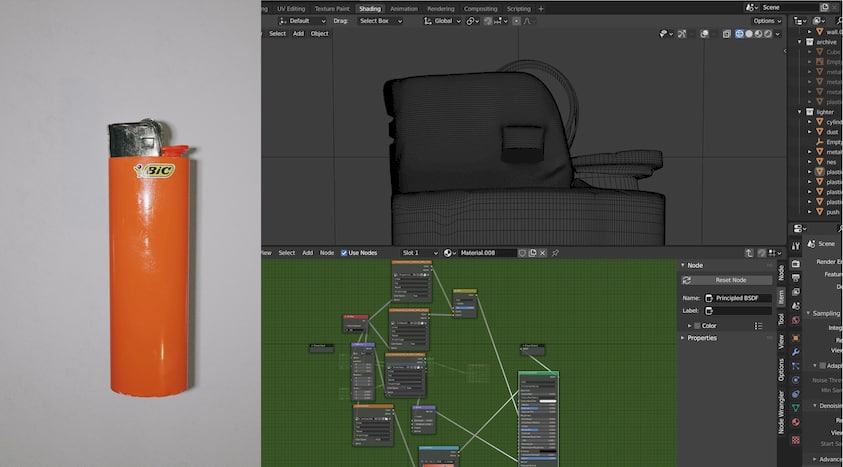The height and width of the screenshot is (467, 843).
Task: Open the Scripting workspace tab
Action: pyautogui.click(x=518, y=9)
